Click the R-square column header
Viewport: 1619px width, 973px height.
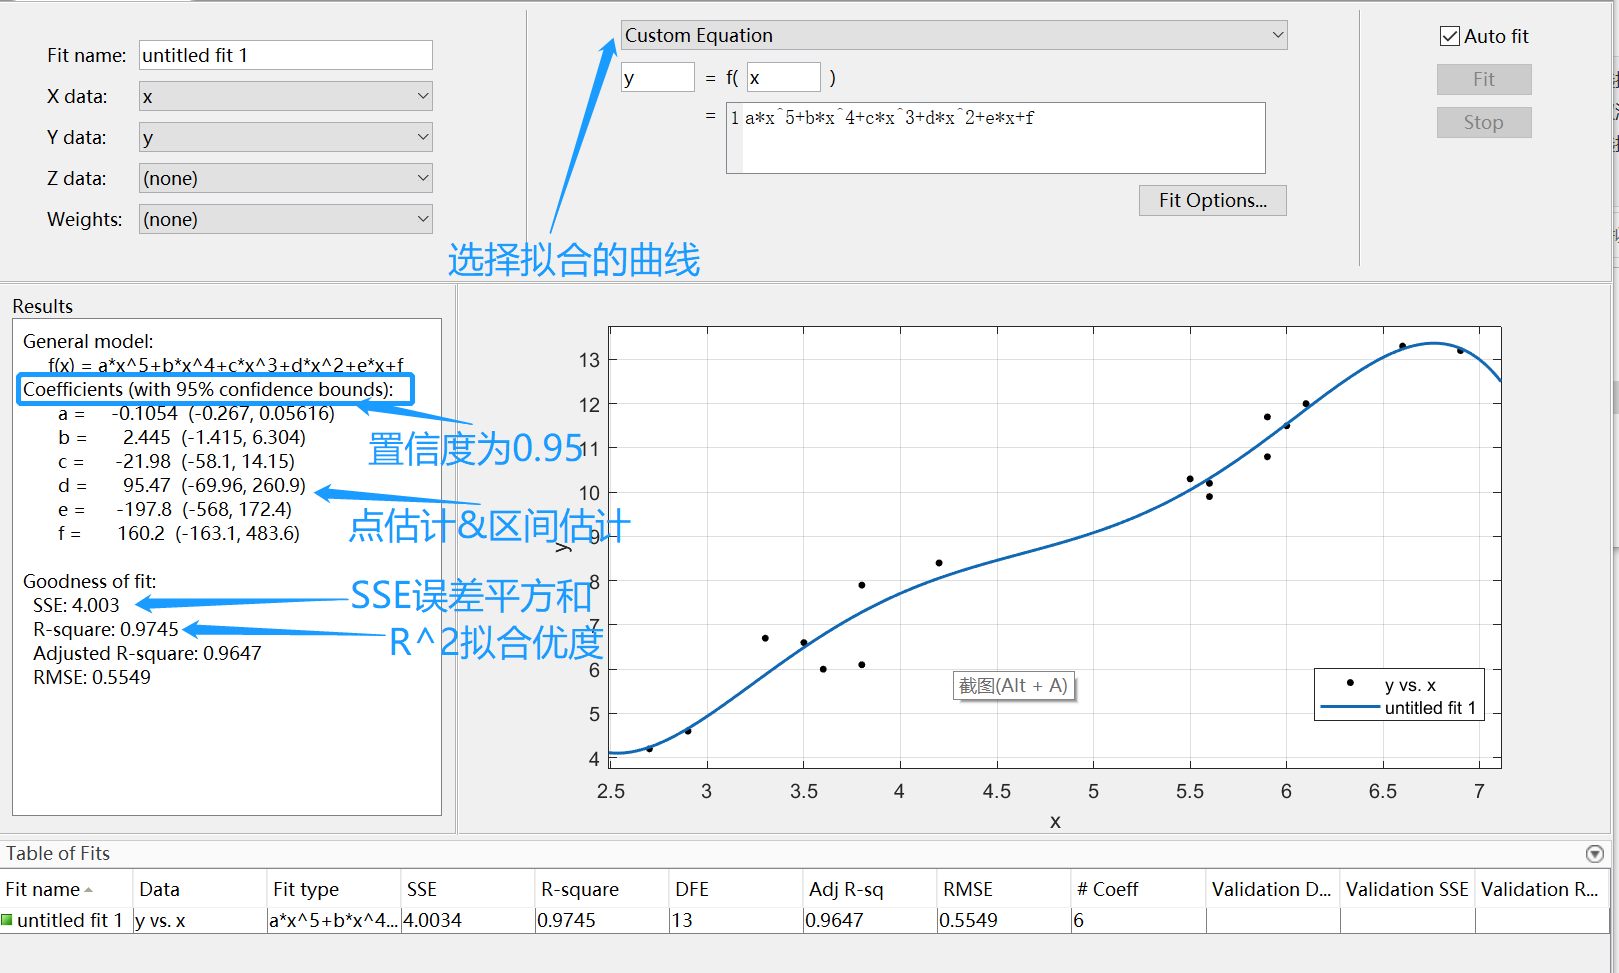(602, 889)
